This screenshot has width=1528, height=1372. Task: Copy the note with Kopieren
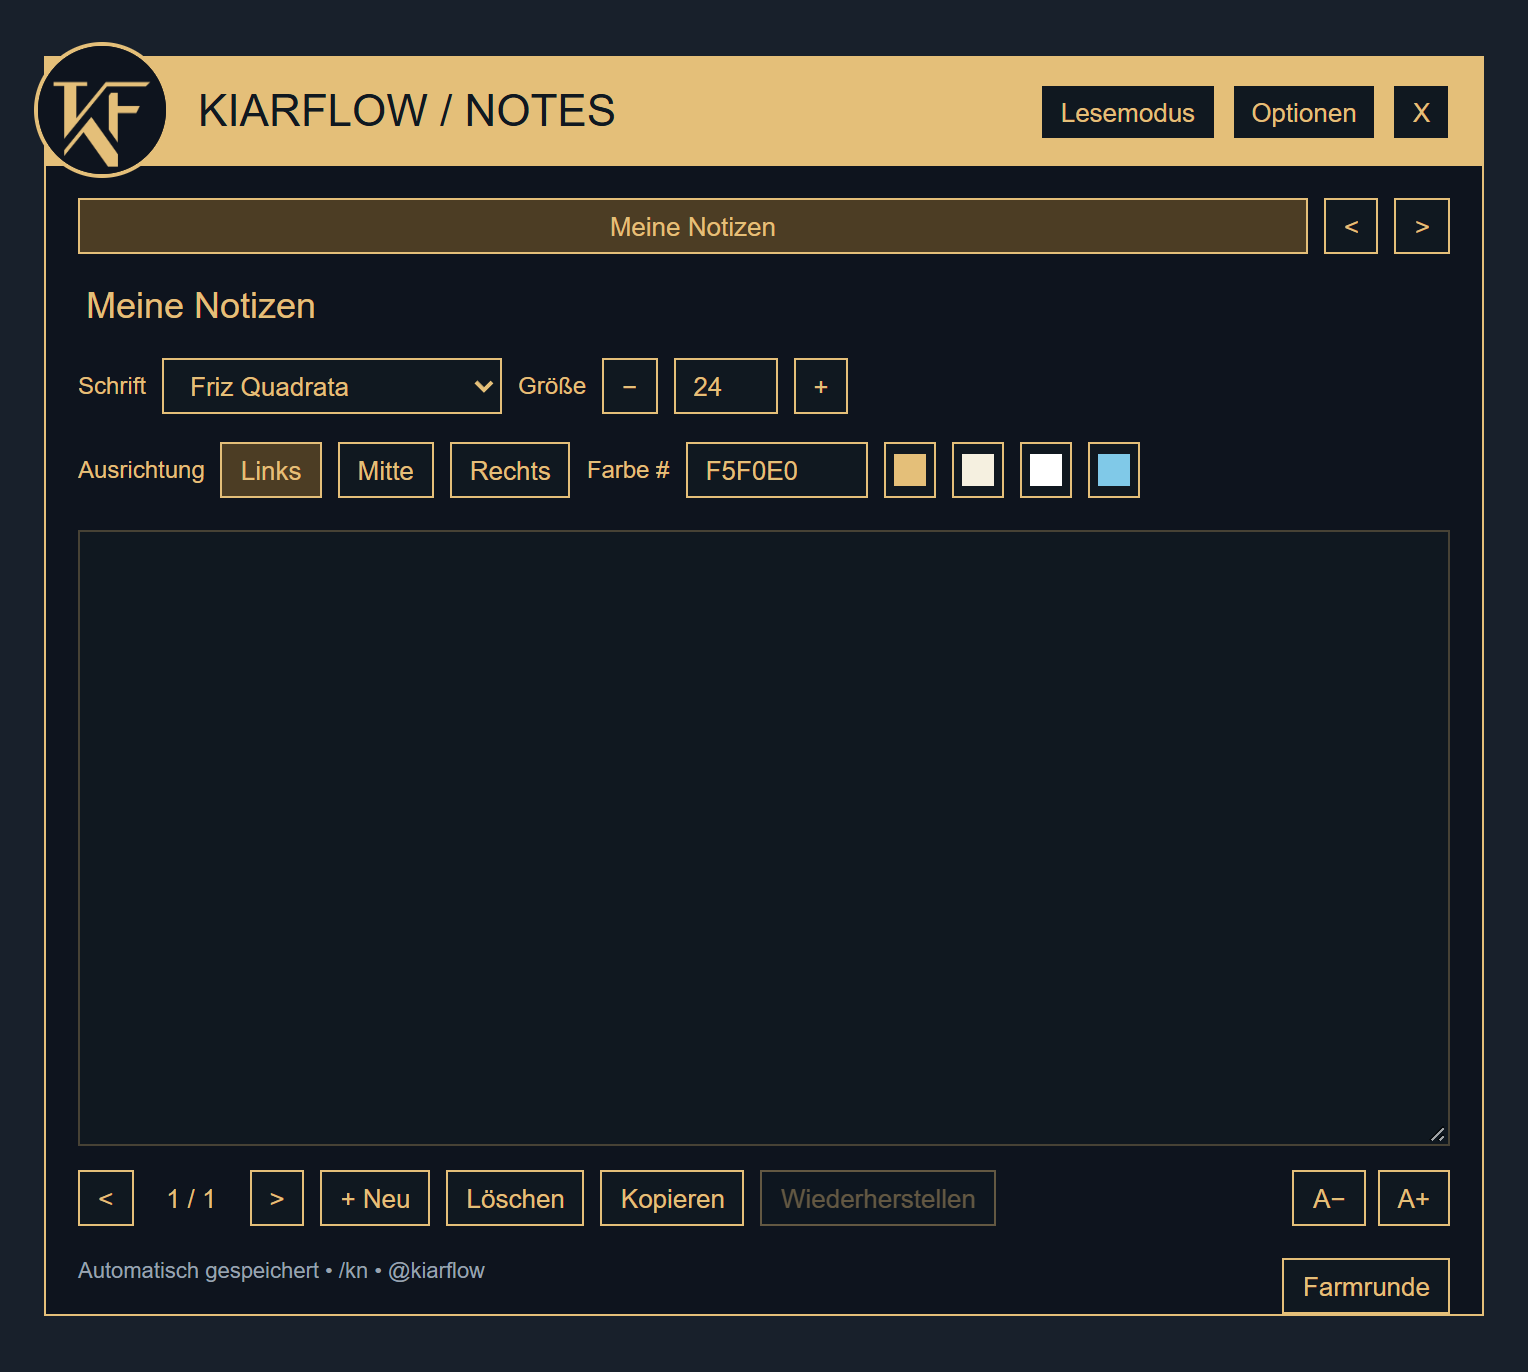pos(672,1198)
